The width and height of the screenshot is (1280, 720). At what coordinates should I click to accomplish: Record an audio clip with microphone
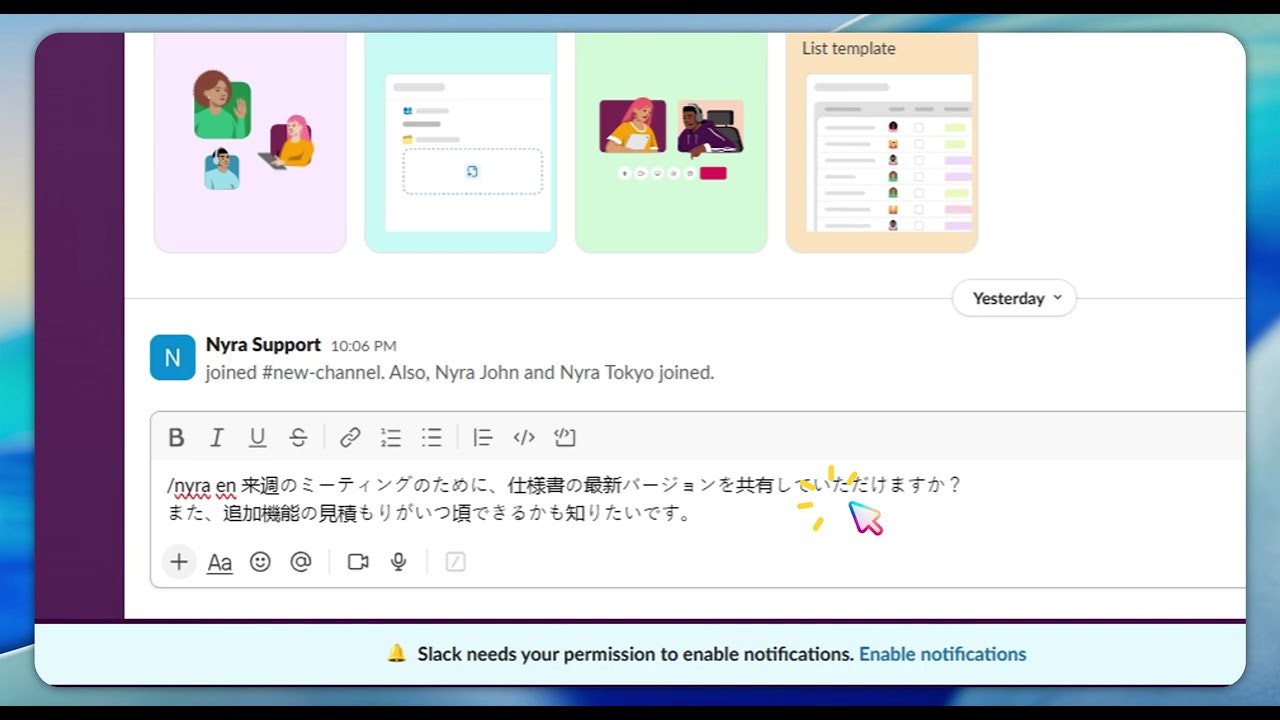click(x=399, y=562)
